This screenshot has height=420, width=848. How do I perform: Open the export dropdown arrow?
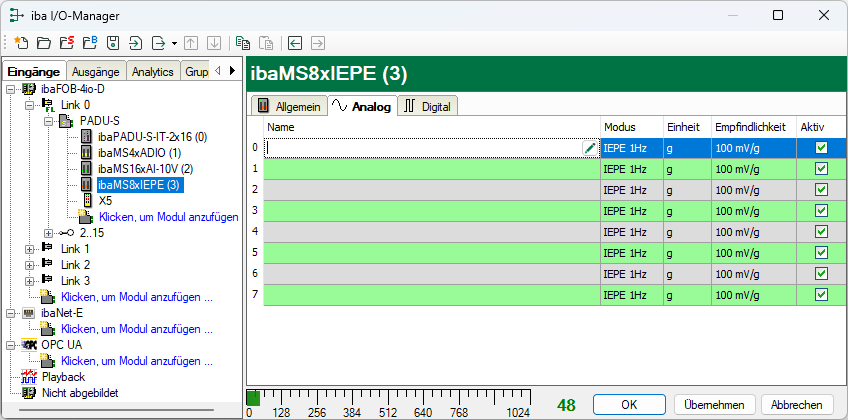(174, 43)
